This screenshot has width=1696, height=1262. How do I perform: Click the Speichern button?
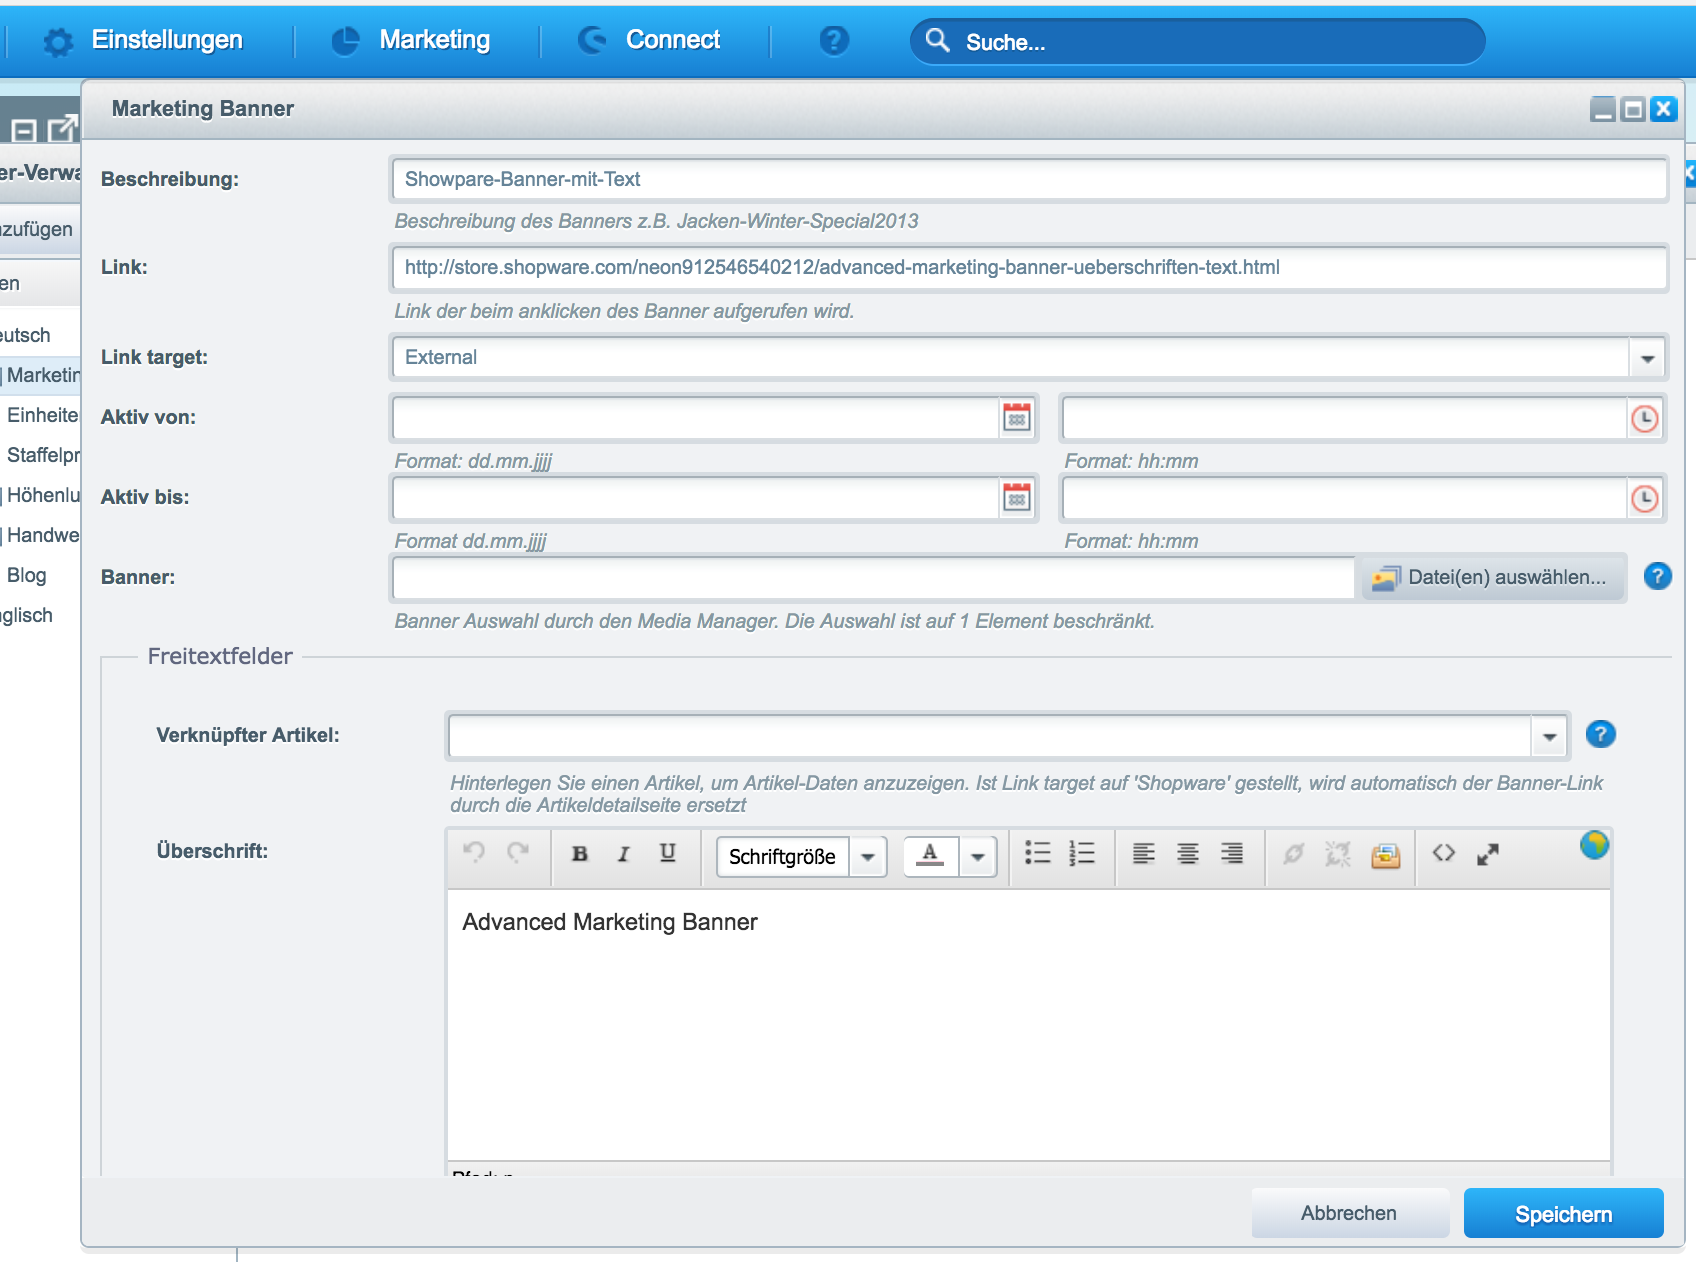(x=1564, y=1214)
